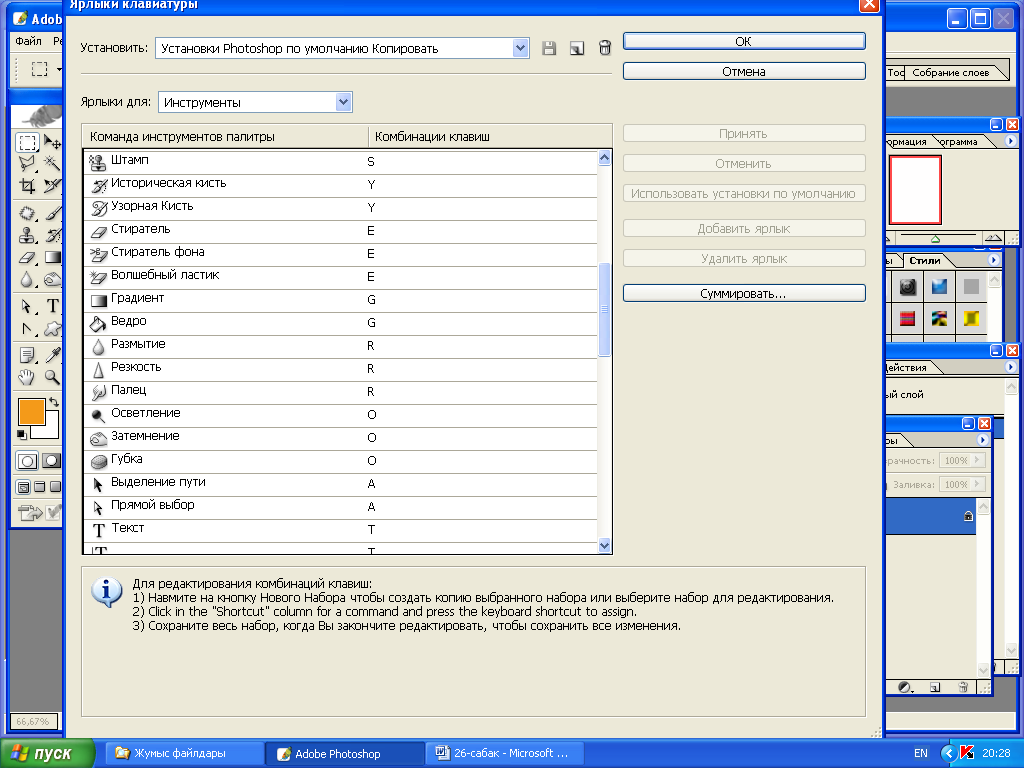Select the Path Selection arrow tool in toolbox
The height and width of the screenshot is (768, 1024).
[x=27, y=306]
